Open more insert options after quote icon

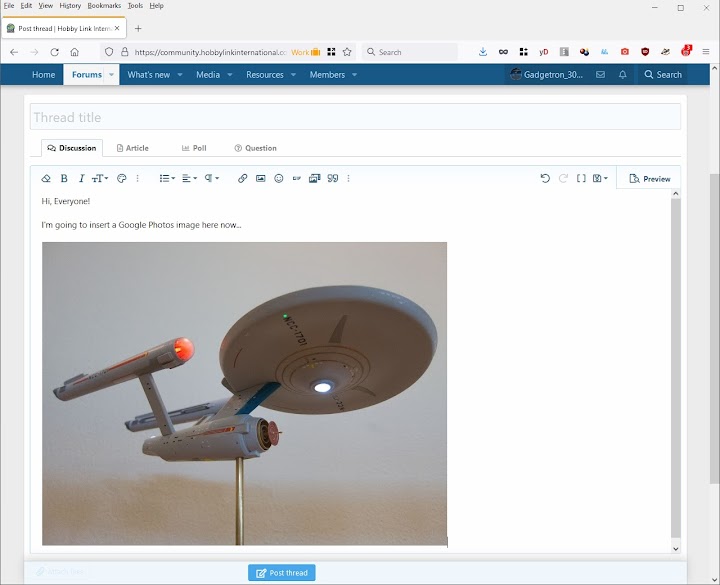[349, 179]
